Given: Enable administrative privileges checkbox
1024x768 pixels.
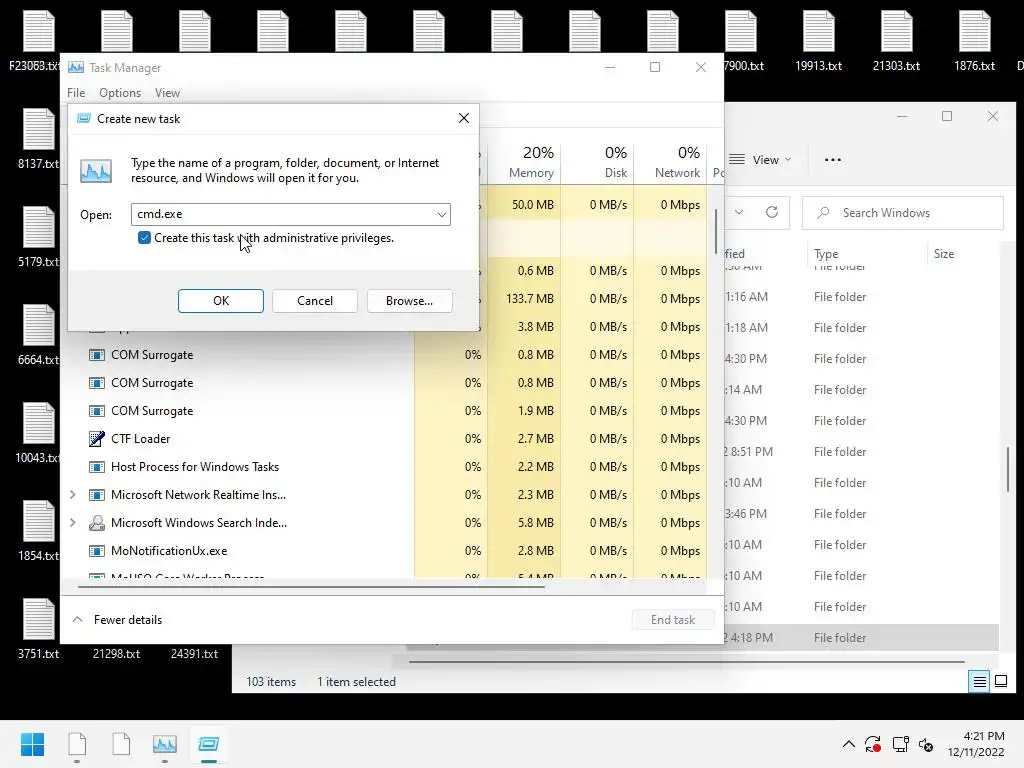Looking at the screenshot, I should click(144, 238).
